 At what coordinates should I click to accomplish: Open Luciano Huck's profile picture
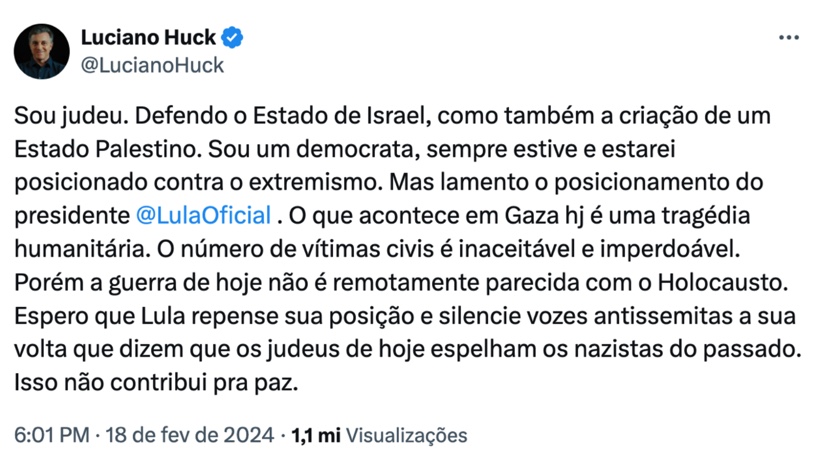[x=42, y=52]
